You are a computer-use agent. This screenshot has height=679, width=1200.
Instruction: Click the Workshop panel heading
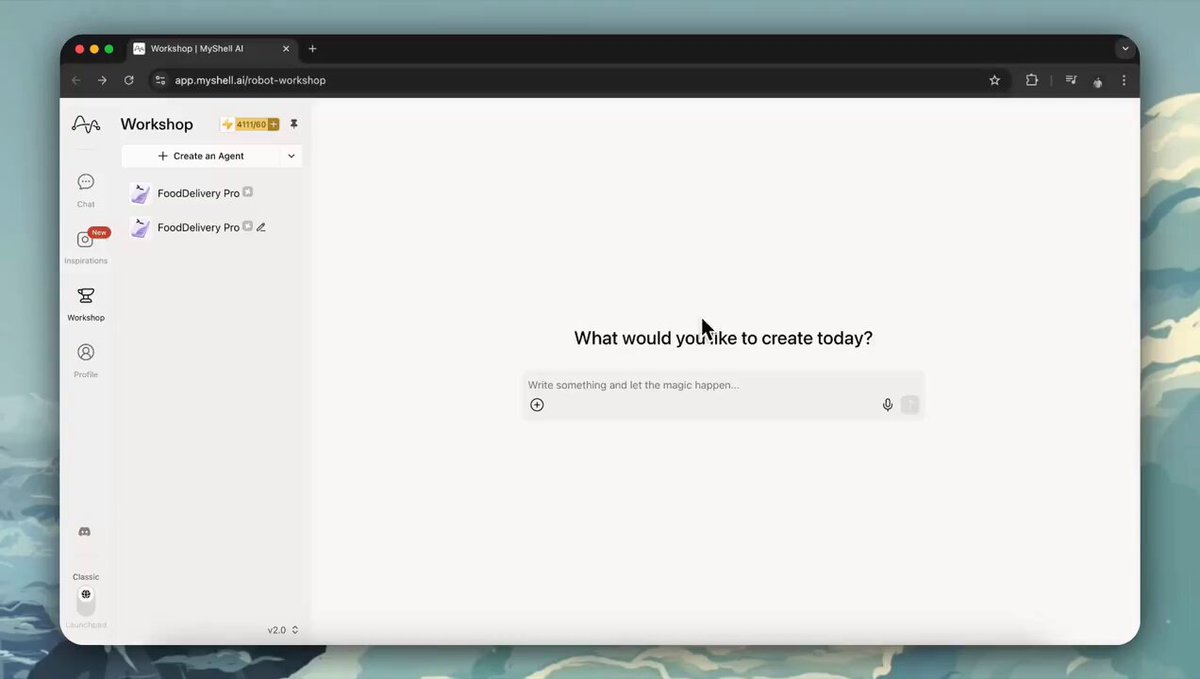(157, 124)
